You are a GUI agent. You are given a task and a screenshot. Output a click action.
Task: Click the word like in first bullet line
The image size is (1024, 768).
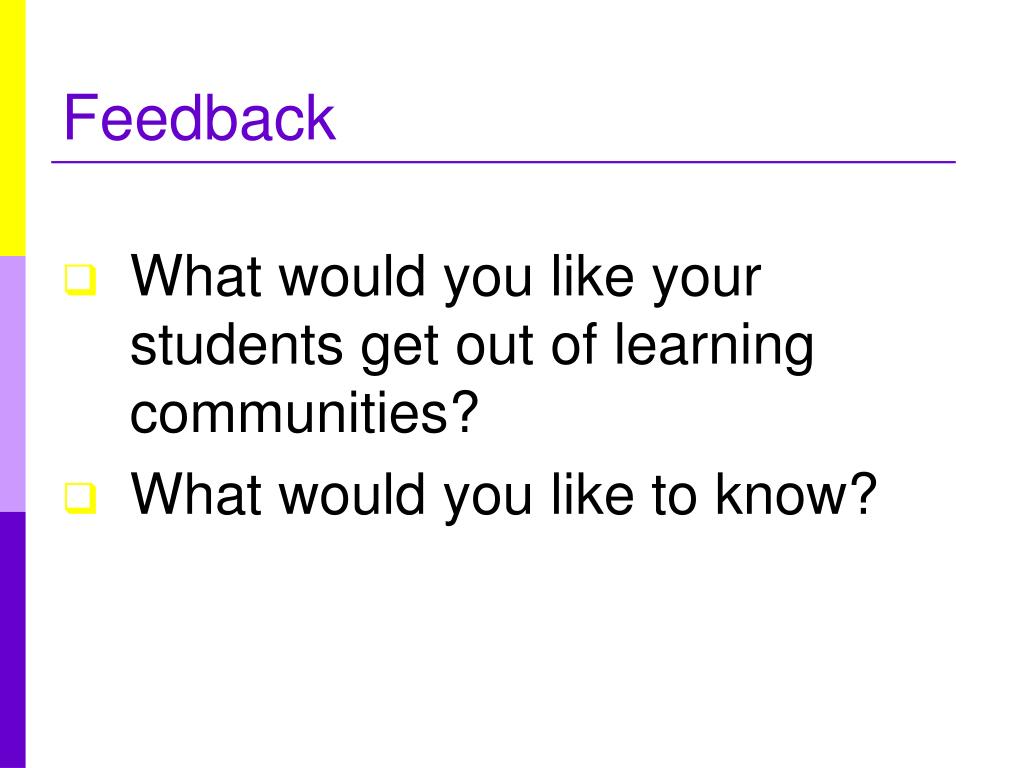592,276
